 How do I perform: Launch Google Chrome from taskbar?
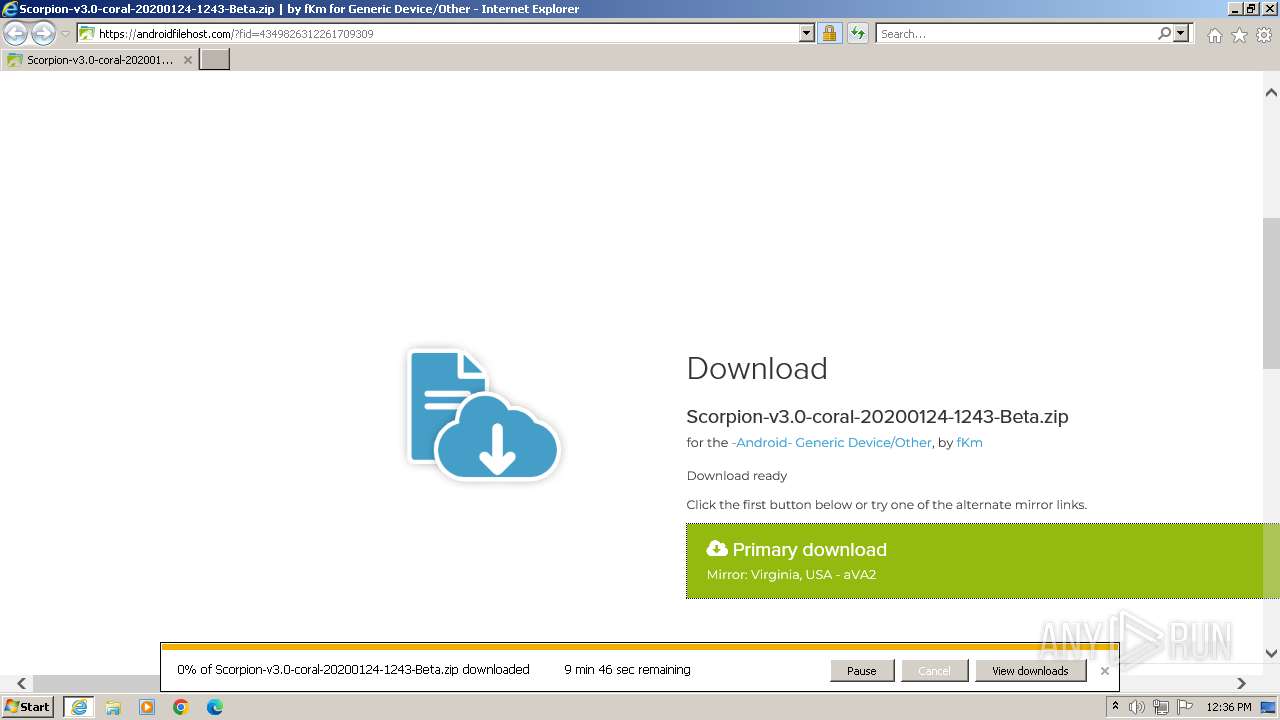181,707
